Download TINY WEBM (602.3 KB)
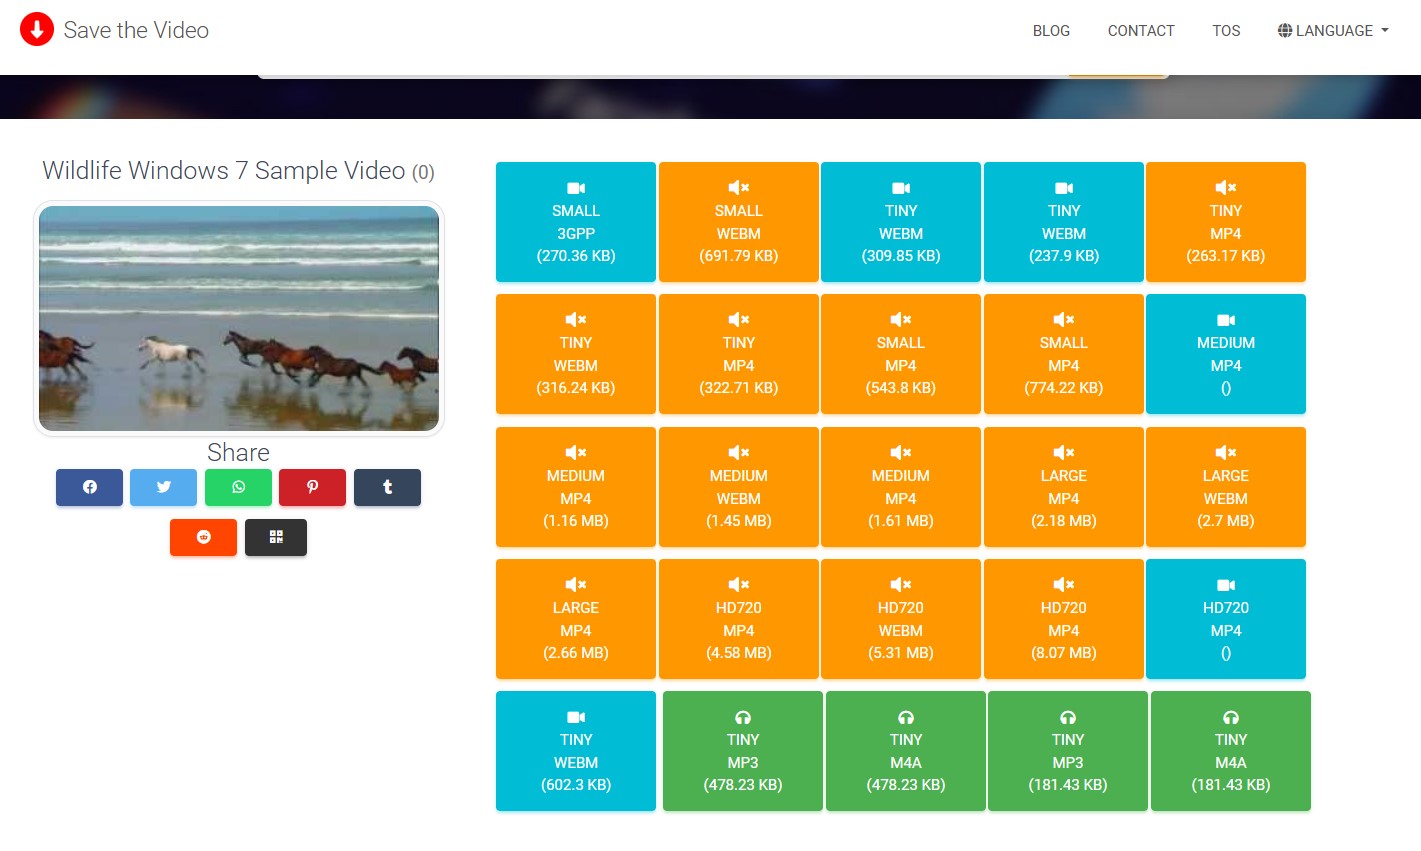Image resolution: width=1421 pixels, height=851 pixels. click(x=576, y=751)
